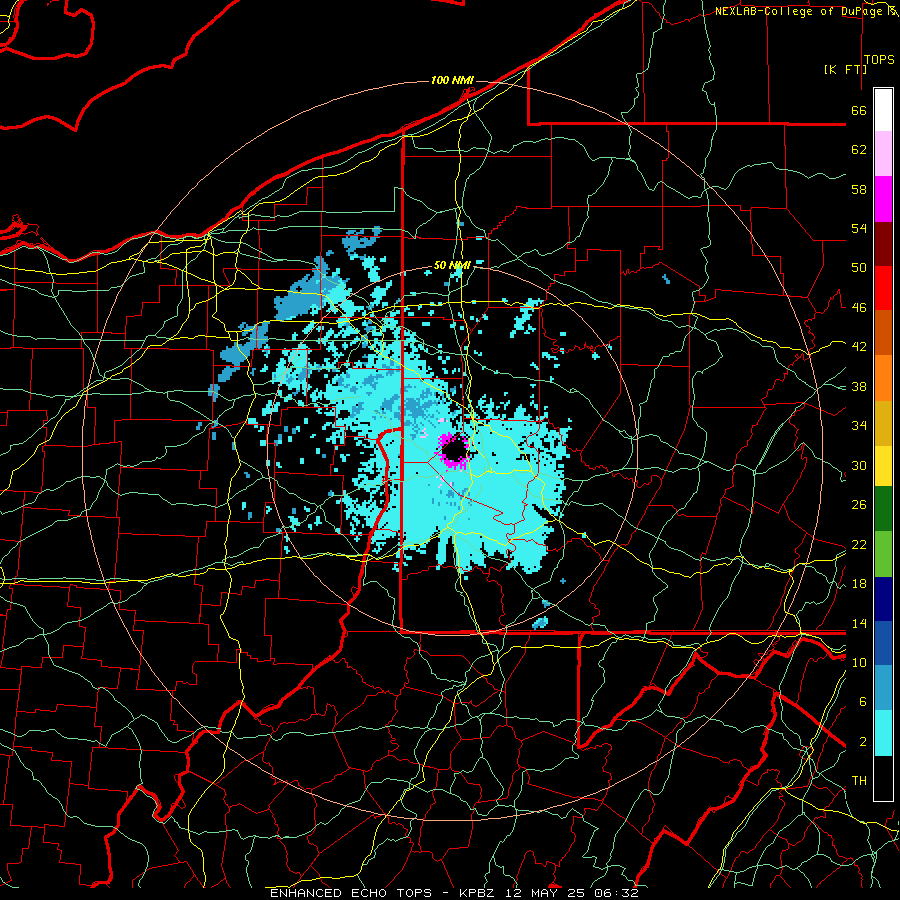Screen dimensions: 900x900
Task: Click the legend value '14'
Action: click(x=859, y=623)
